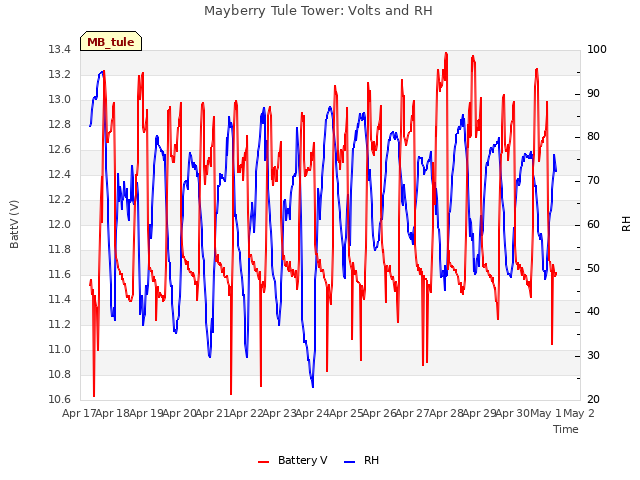Click the 80 RH tick label
The image size is (640, 480).
click(593, 137)
